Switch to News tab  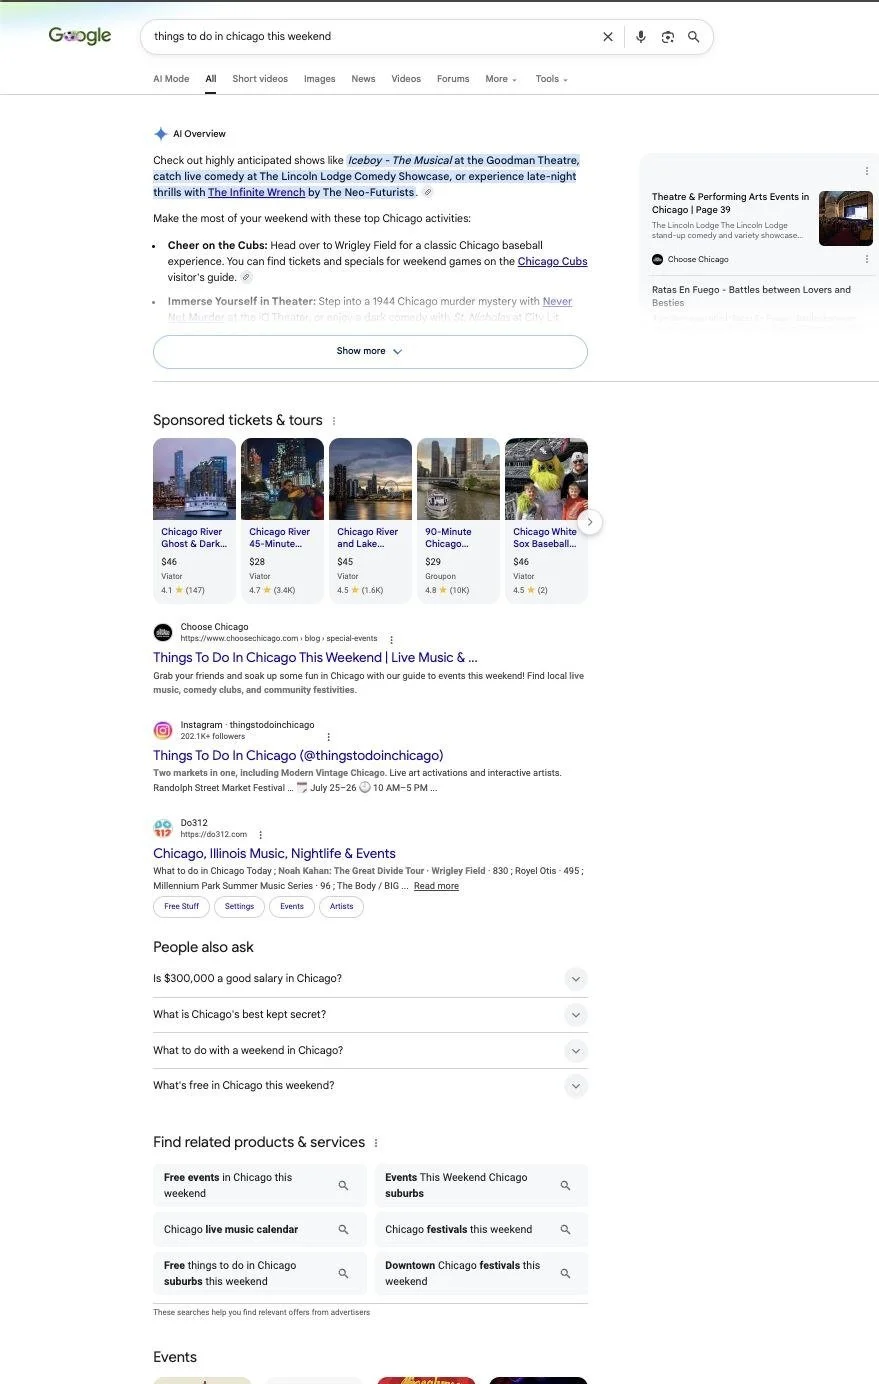click(x=363, y=79)
